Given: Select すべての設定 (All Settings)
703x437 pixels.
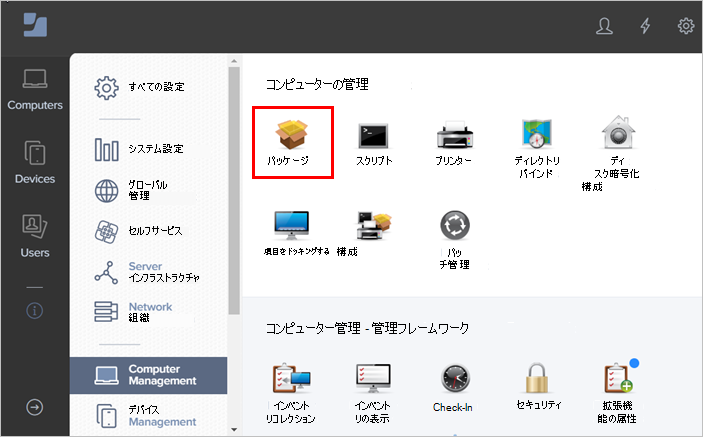Looking at the screenshot, I should [140, 87].
